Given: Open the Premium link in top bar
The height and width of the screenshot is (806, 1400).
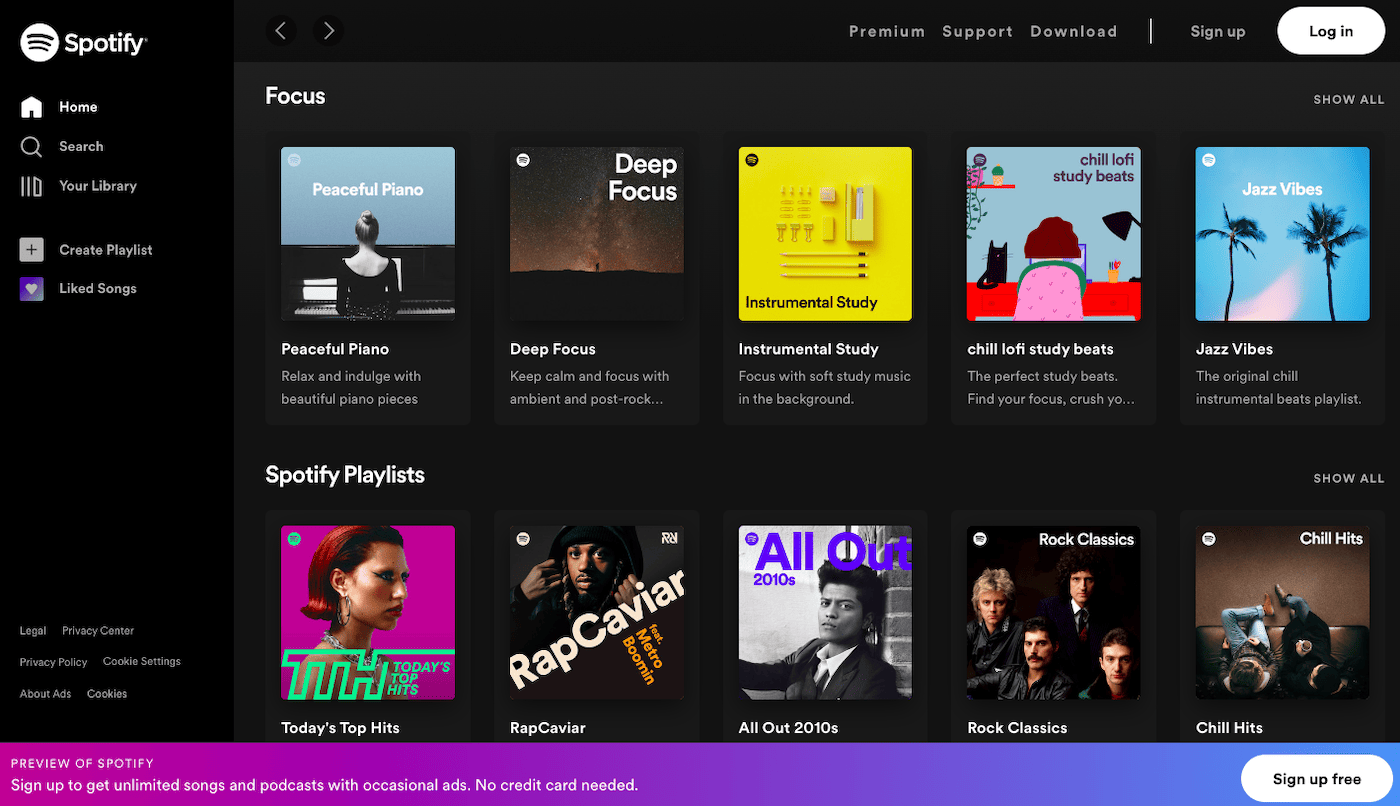Looking at the screenshot, I should [887, 31].
